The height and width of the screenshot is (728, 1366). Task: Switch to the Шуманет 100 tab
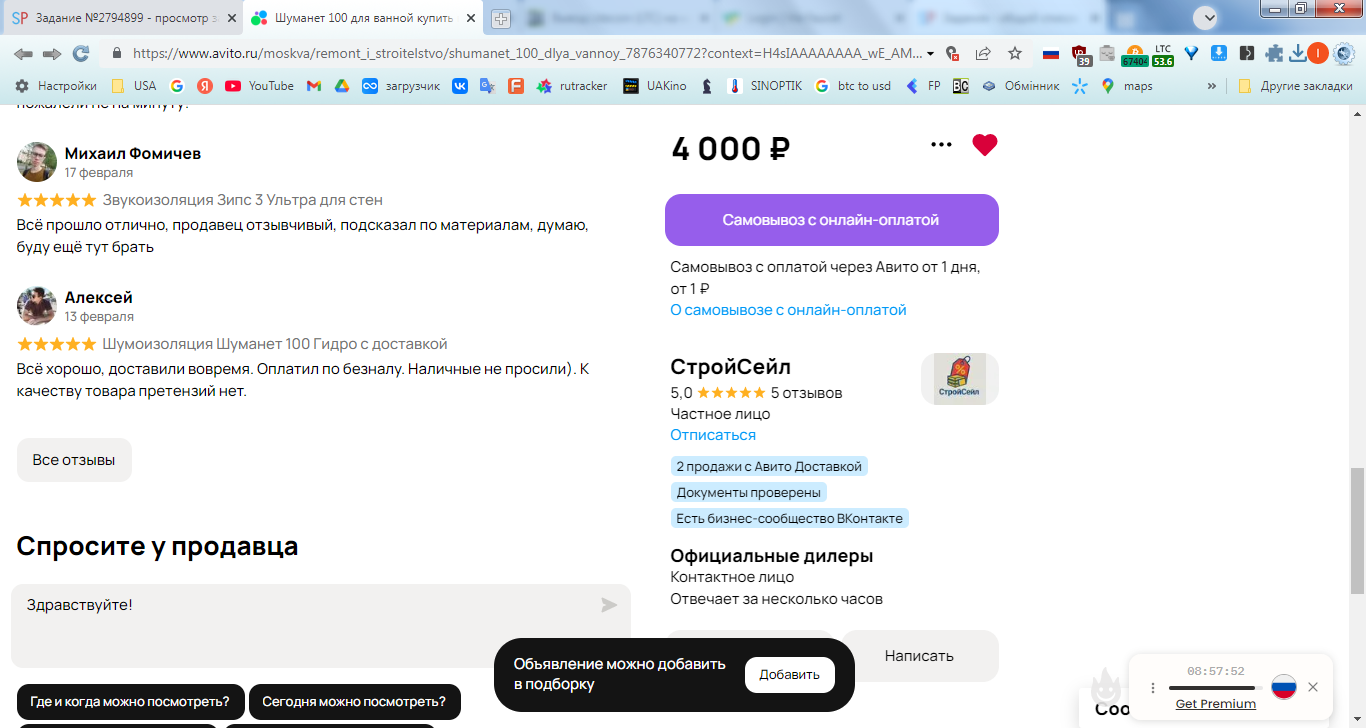362,18
